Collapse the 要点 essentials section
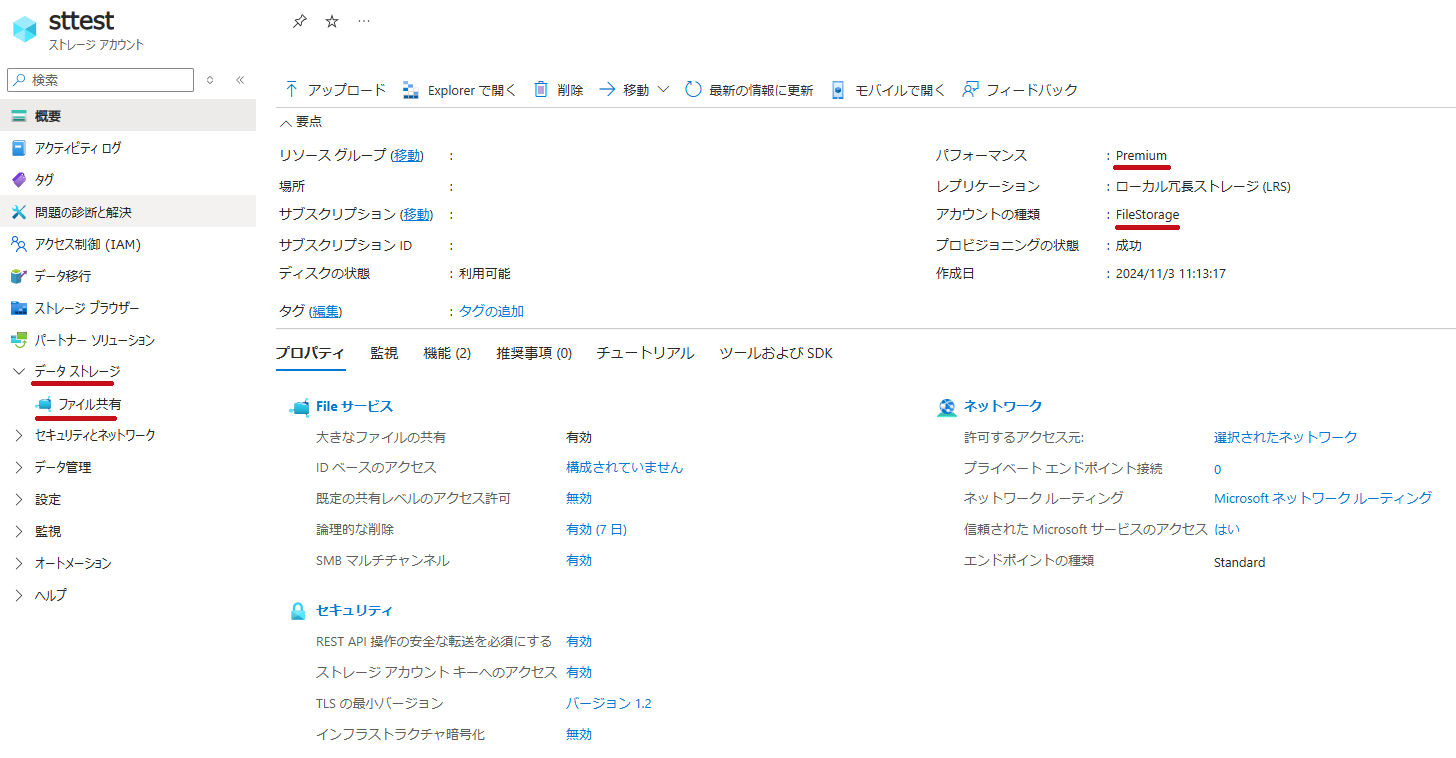This screenshot has width=1456, height=758. pyautogui.click(x=301, y=122)
